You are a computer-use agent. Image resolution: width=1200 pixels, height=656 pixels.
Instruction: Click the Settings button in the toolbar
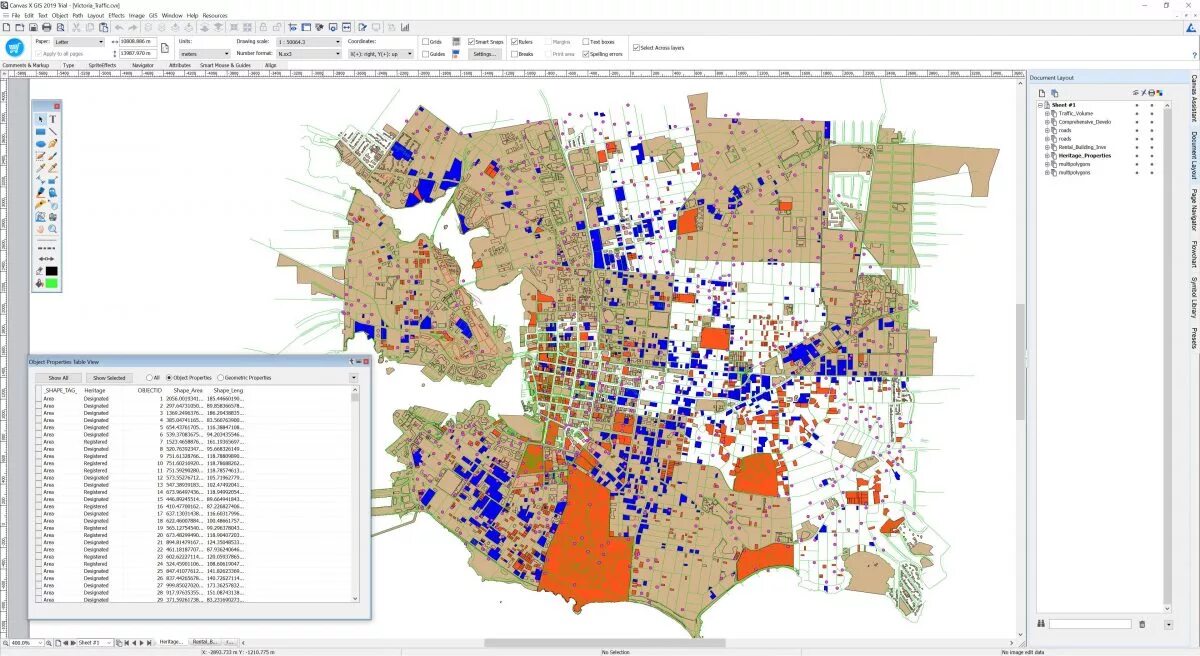[x=484, y=54]
